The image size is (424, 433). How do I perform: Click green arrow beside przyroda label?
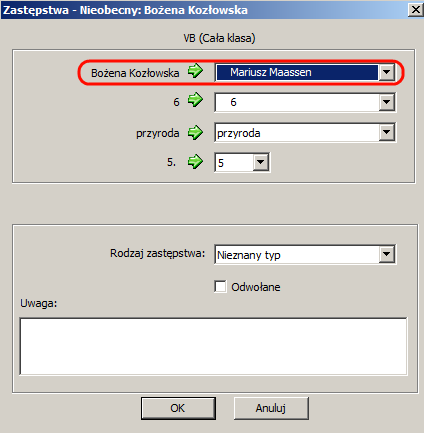pyautogui.click(x=195, y=133)
